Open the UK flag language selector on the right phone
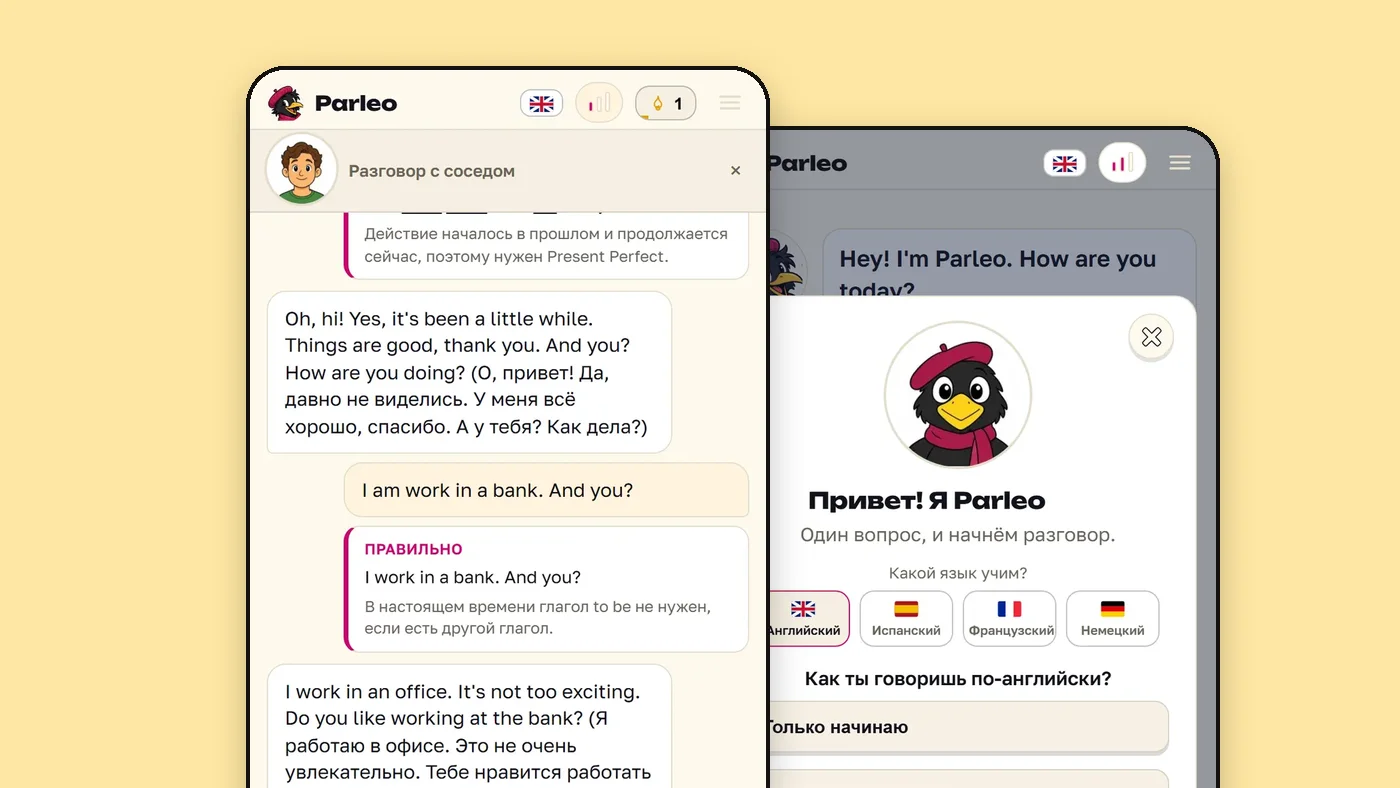The image size is (1400, 788). (1065, 164)
